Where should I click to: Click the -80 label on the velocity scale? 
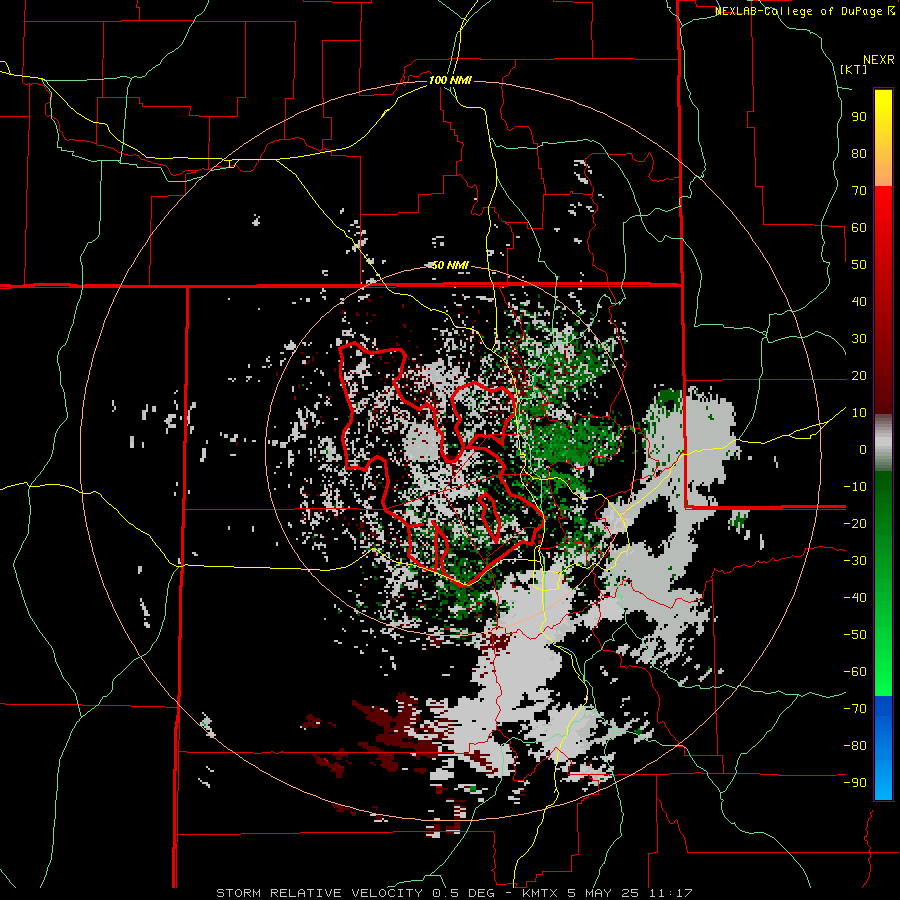click(x=855, y=746)
